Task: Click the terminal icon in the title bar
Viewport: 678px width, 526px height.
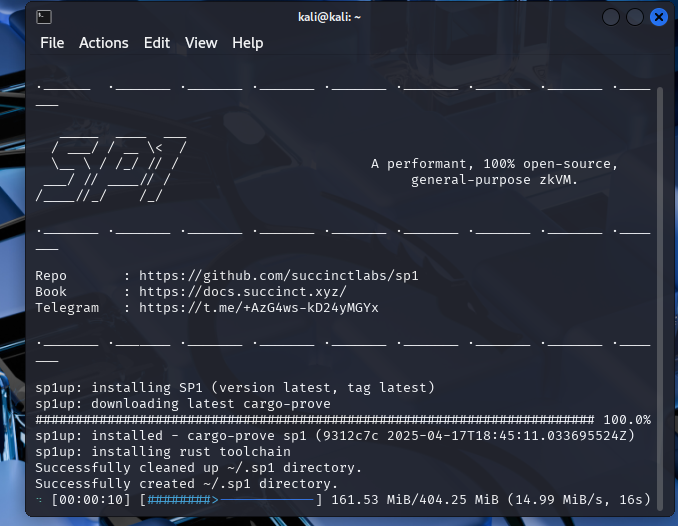Action: click(44, 17)
